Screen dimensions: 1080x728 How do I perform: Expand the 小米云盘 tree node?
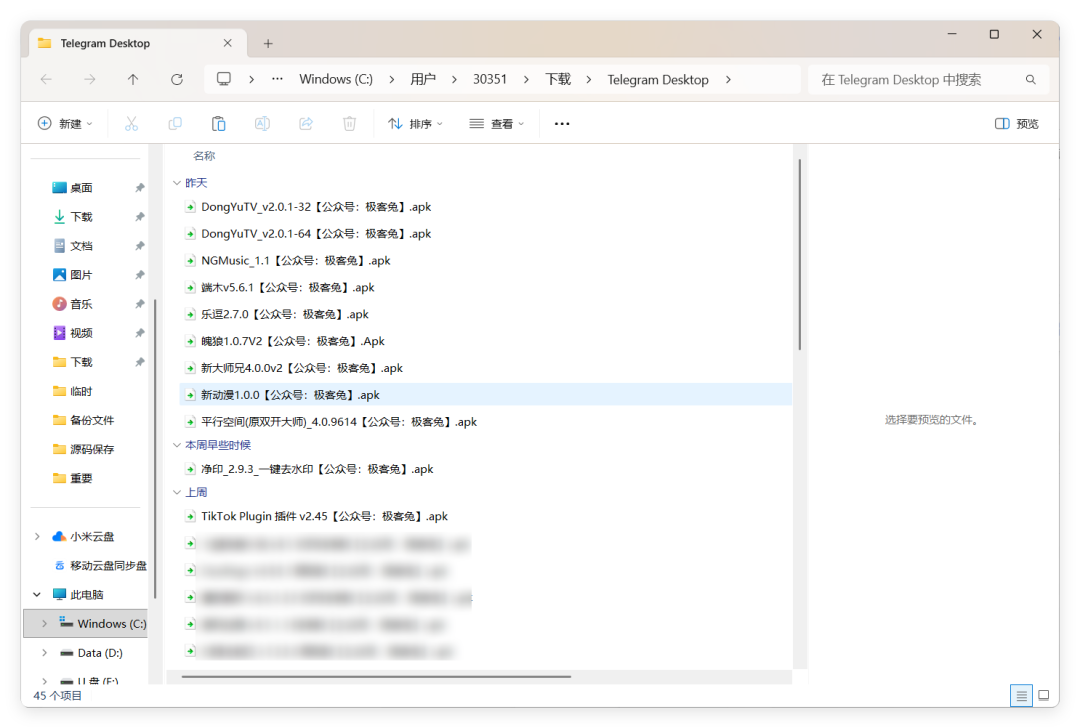(37, 537)
